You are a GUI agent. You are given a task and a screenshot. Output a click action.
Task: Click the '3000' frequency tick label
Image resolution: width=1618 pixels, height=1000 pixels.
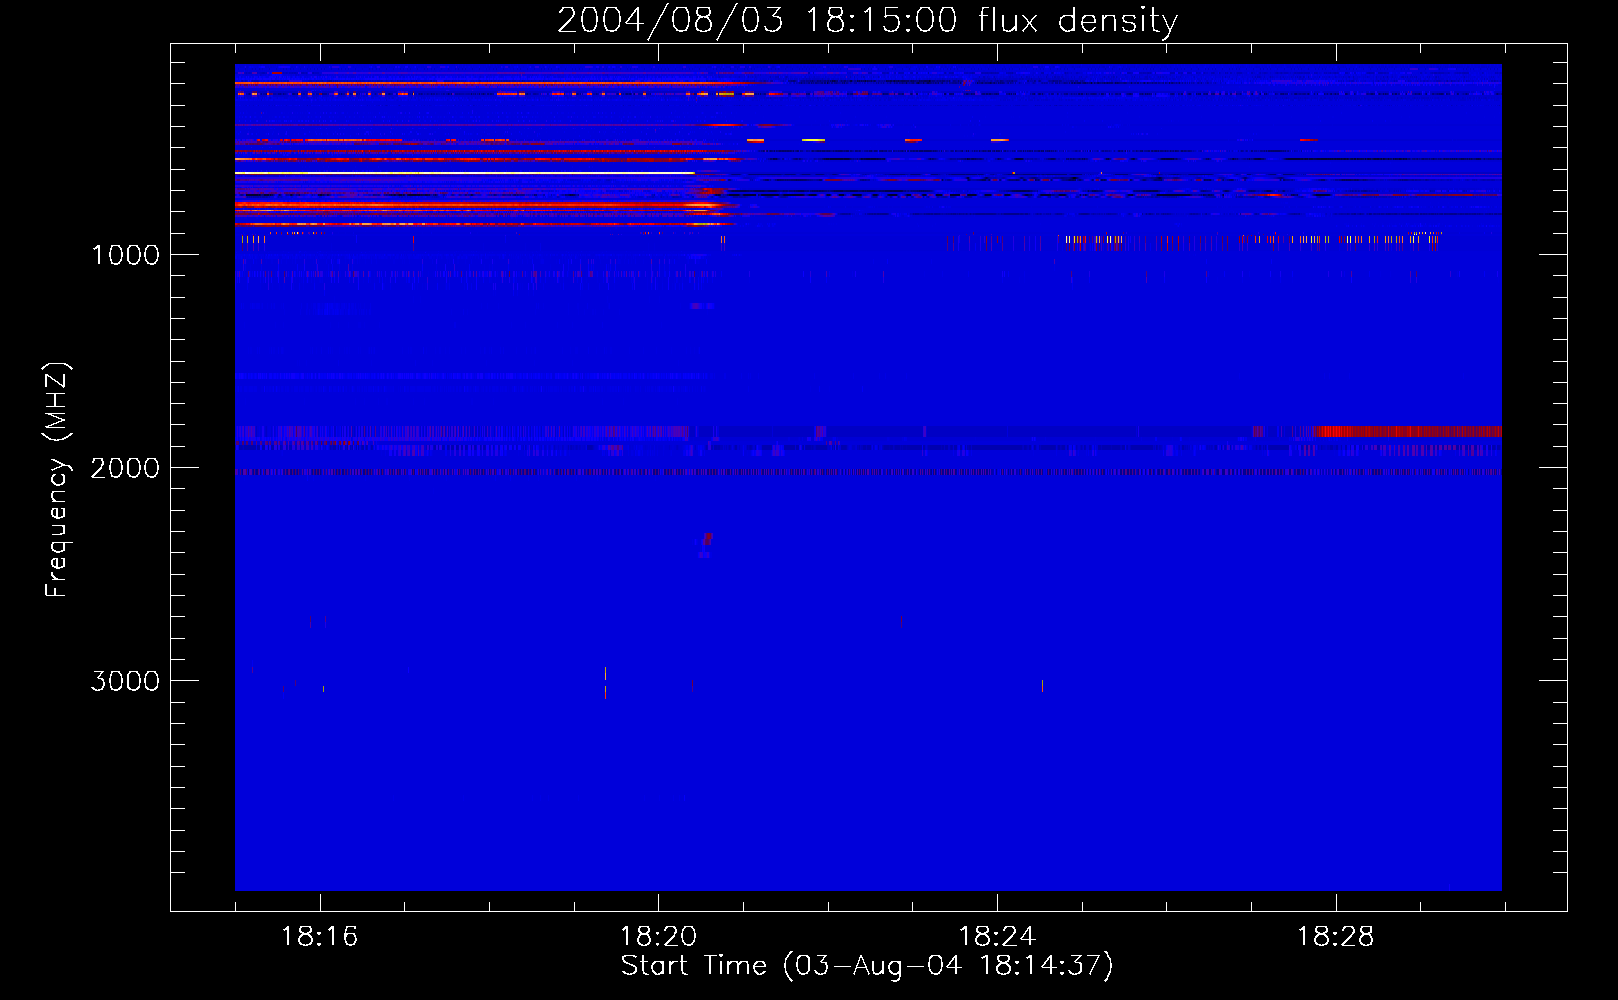click(125, 681)
